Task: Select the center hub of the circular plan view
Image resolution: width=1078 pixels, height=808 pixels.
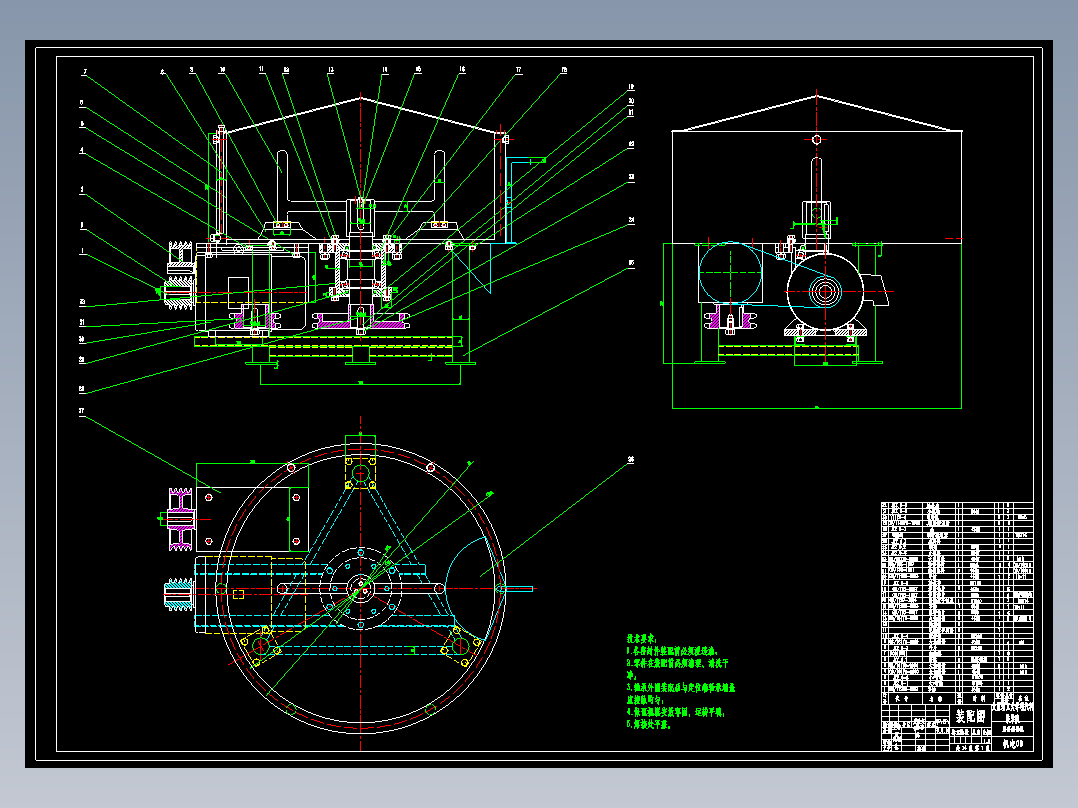Action: pyautogui.click(x=360, y=588)
